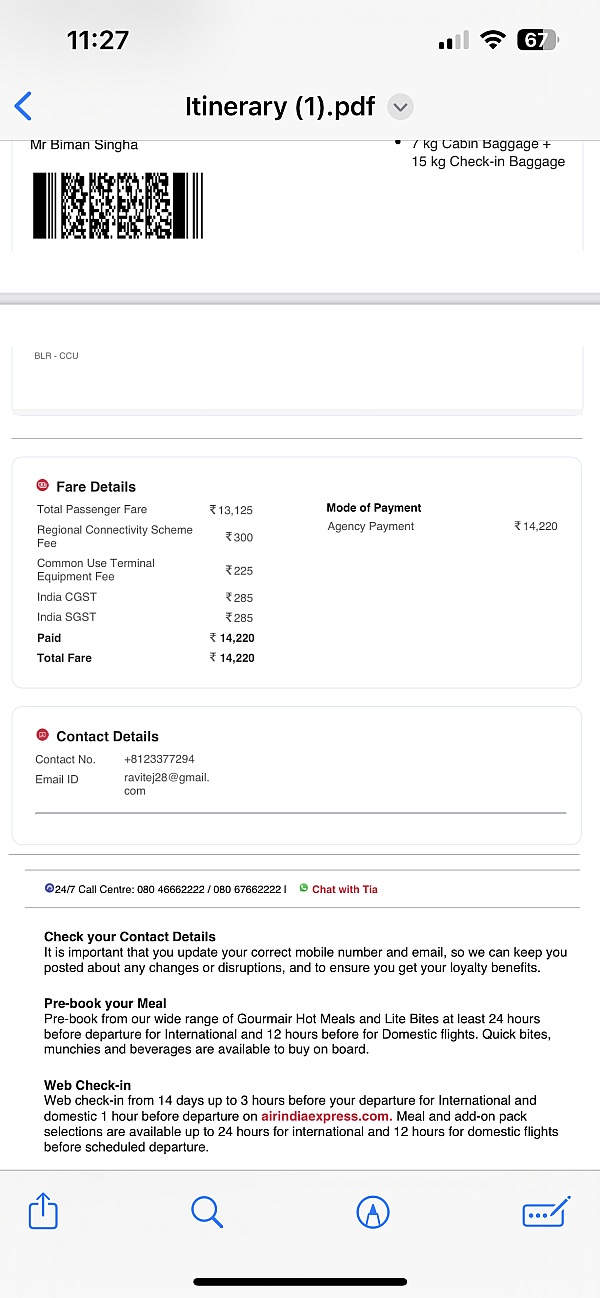Screen dimensions: 600x1298
Task: Tap the home indicator bar
Action: pos(300,1281)
